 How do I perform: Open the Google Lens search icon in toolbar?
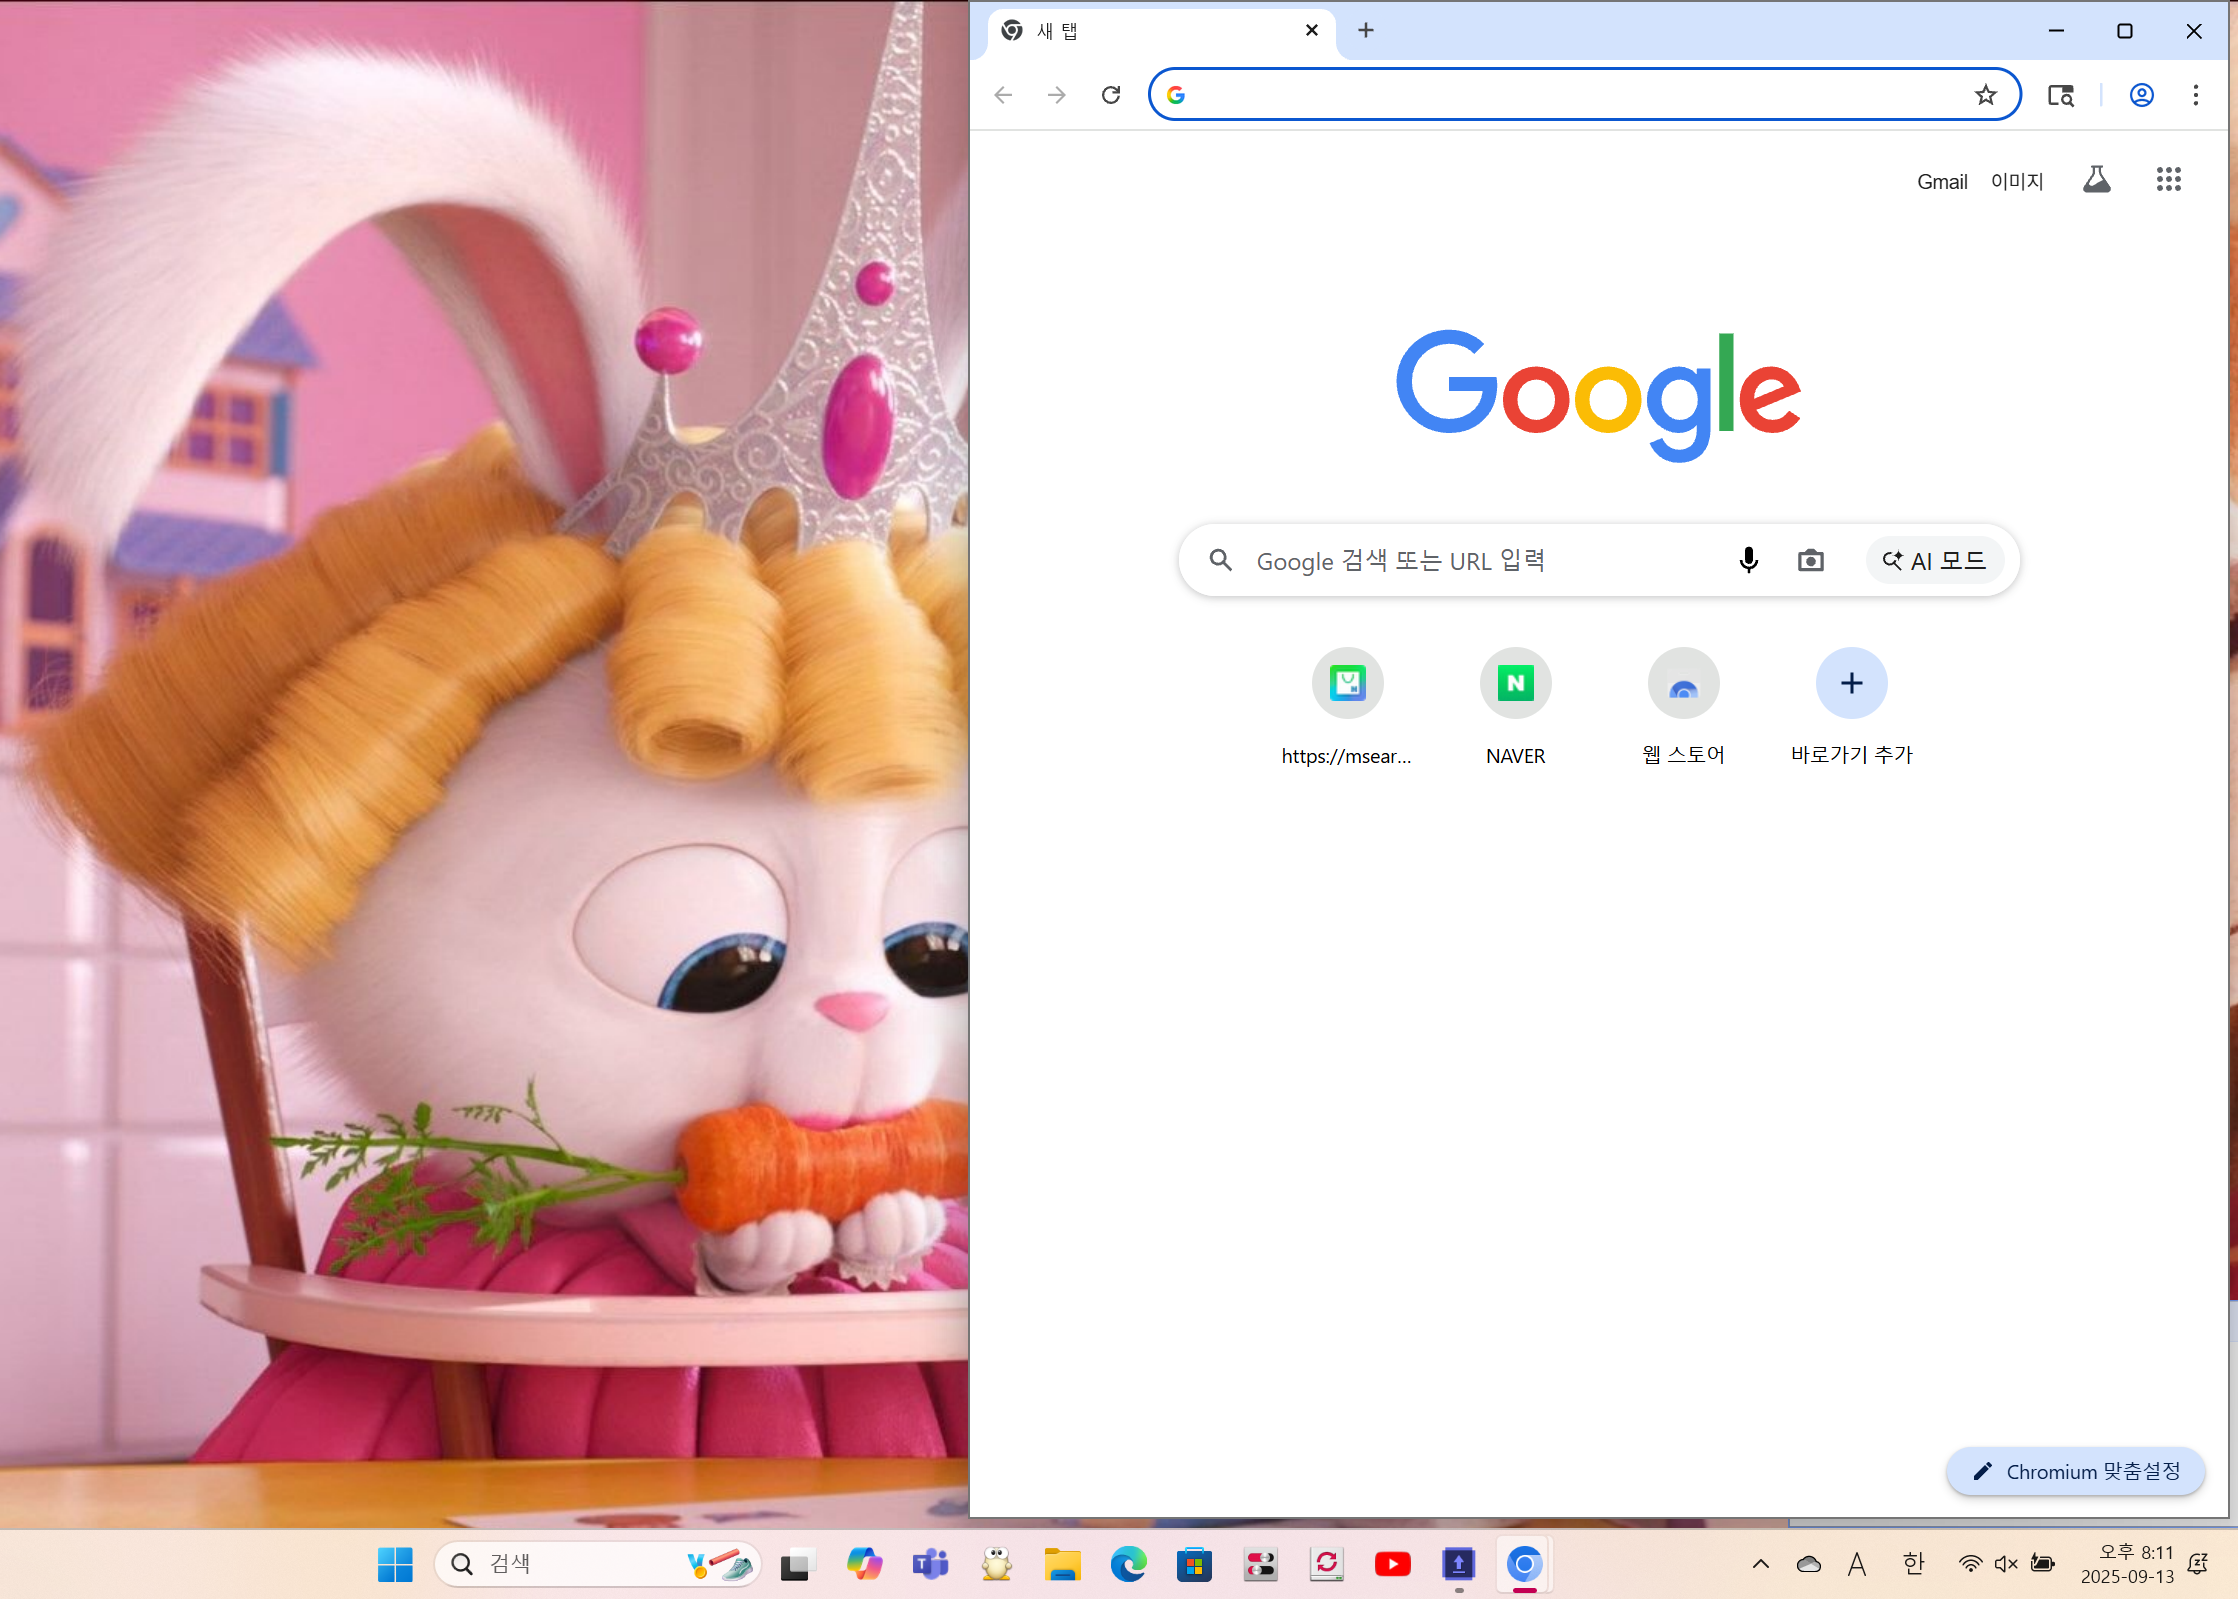[2060, 95]
